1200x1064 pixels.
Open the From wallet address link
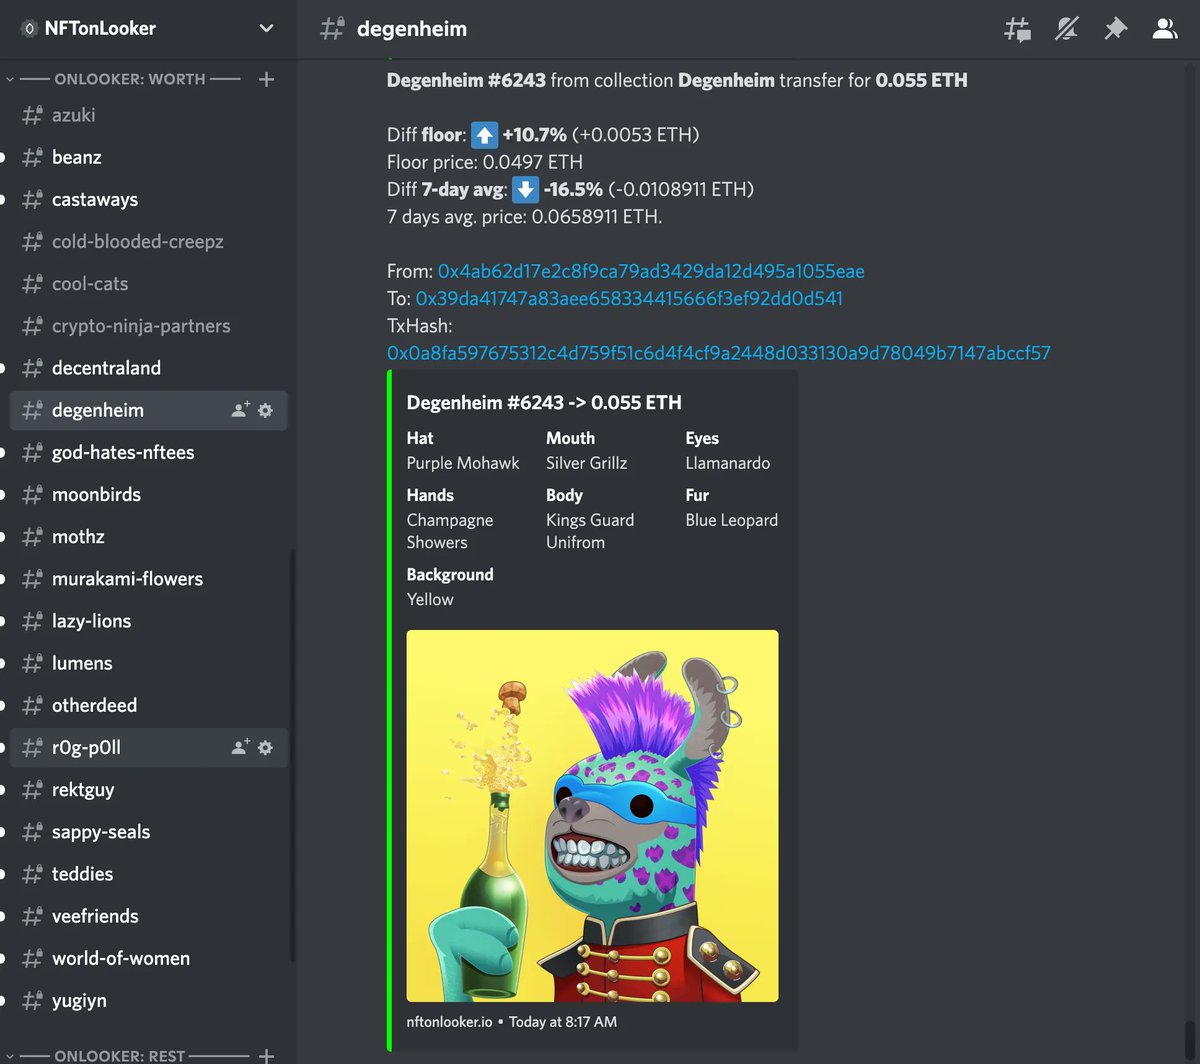(x=651, y=271)
